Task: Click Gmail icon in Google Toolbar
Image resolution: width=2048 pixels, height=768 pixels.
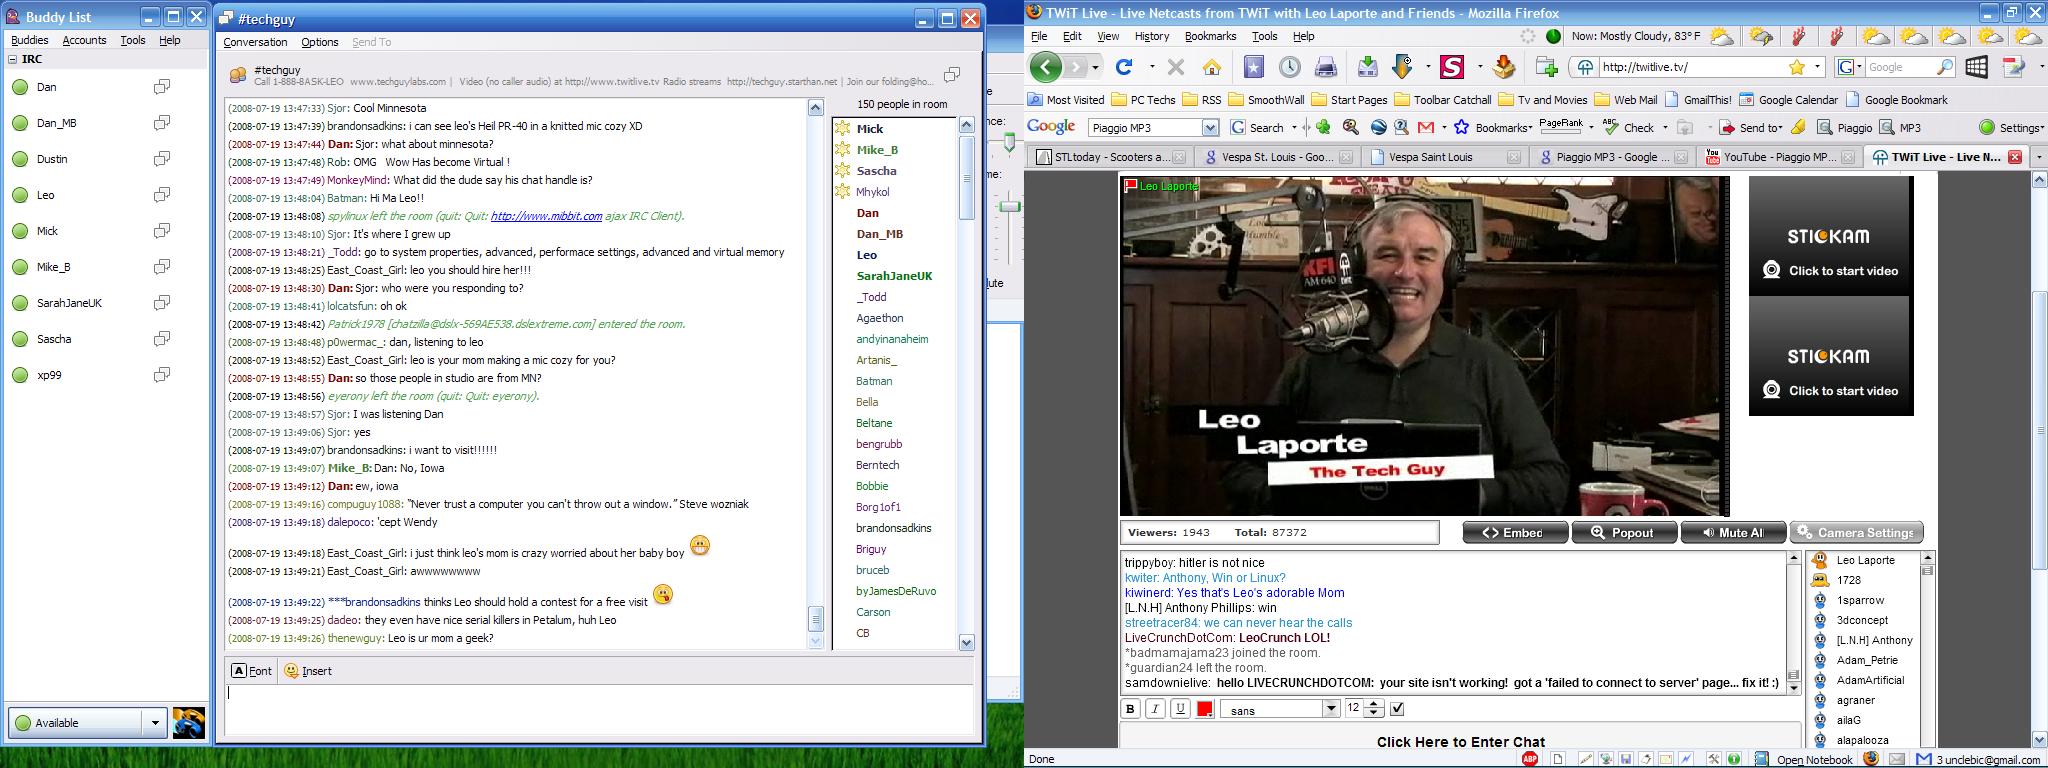Action: tap(1426, 127)
